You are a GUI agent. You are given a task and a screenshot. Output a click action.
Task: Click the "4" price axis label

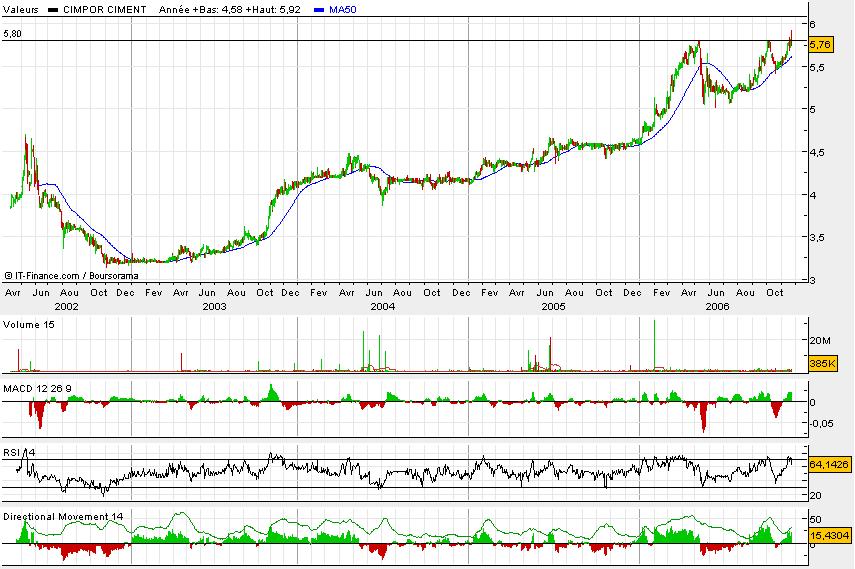pos(812,195)
